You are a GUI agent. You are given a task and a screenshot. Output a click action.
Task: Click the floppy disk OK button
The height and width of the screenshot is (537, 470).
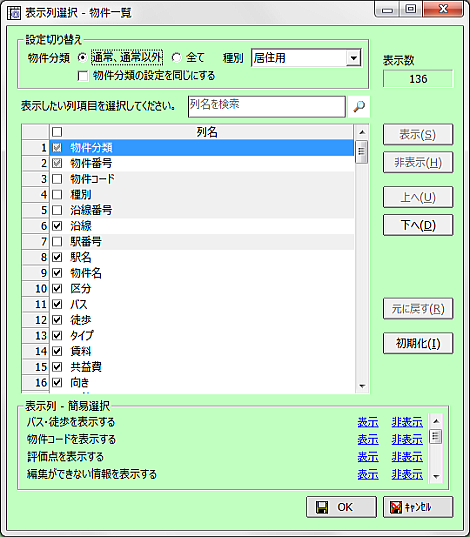341,507
